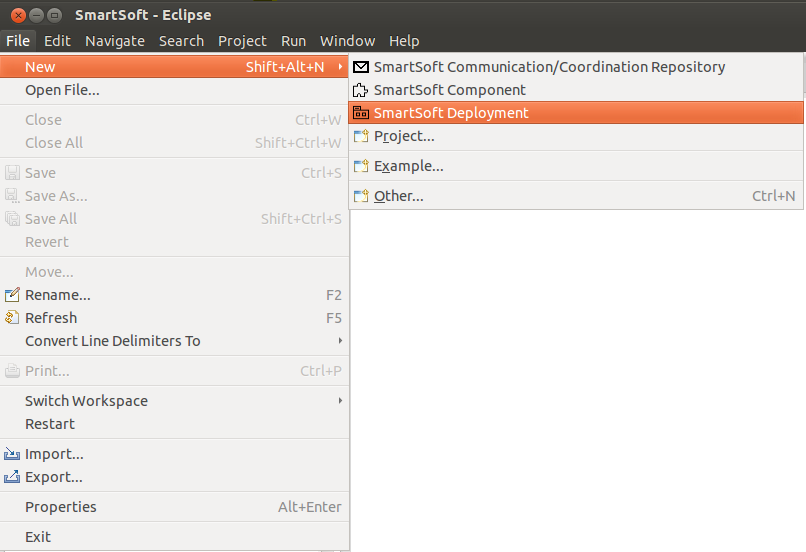The width and height of the screenshot is (806, 552).
Task: Click the Save All icon
Action: (x=12, y=219)
